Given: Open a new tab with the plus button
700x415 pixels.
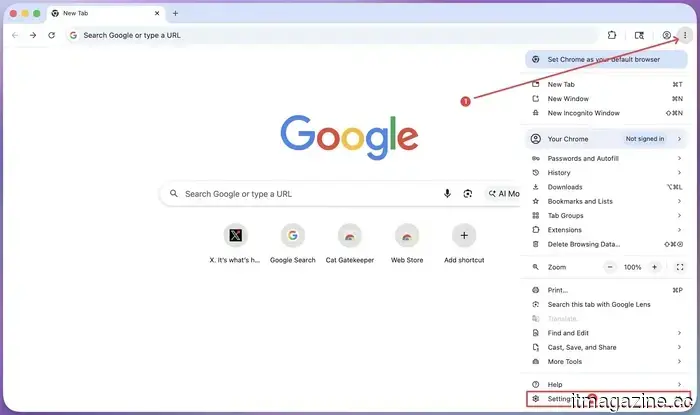Looking at the screenshot, I should pyautogui.click(x=175, y=13).
